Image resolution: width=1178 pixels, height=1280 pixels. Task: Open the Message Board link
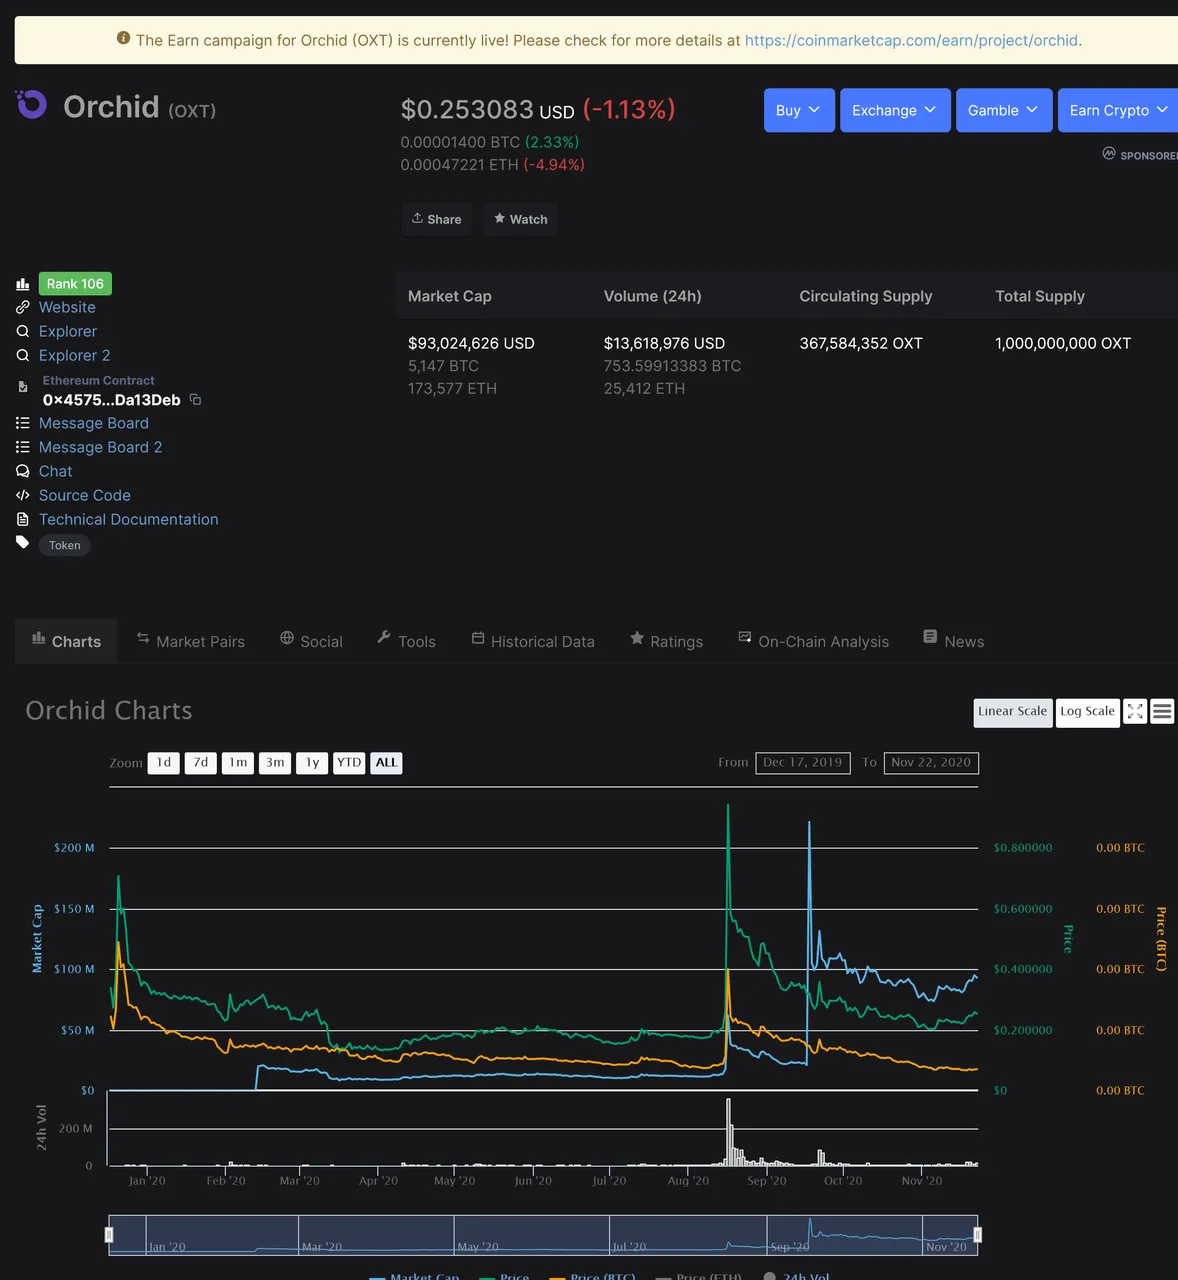(93, 423)
